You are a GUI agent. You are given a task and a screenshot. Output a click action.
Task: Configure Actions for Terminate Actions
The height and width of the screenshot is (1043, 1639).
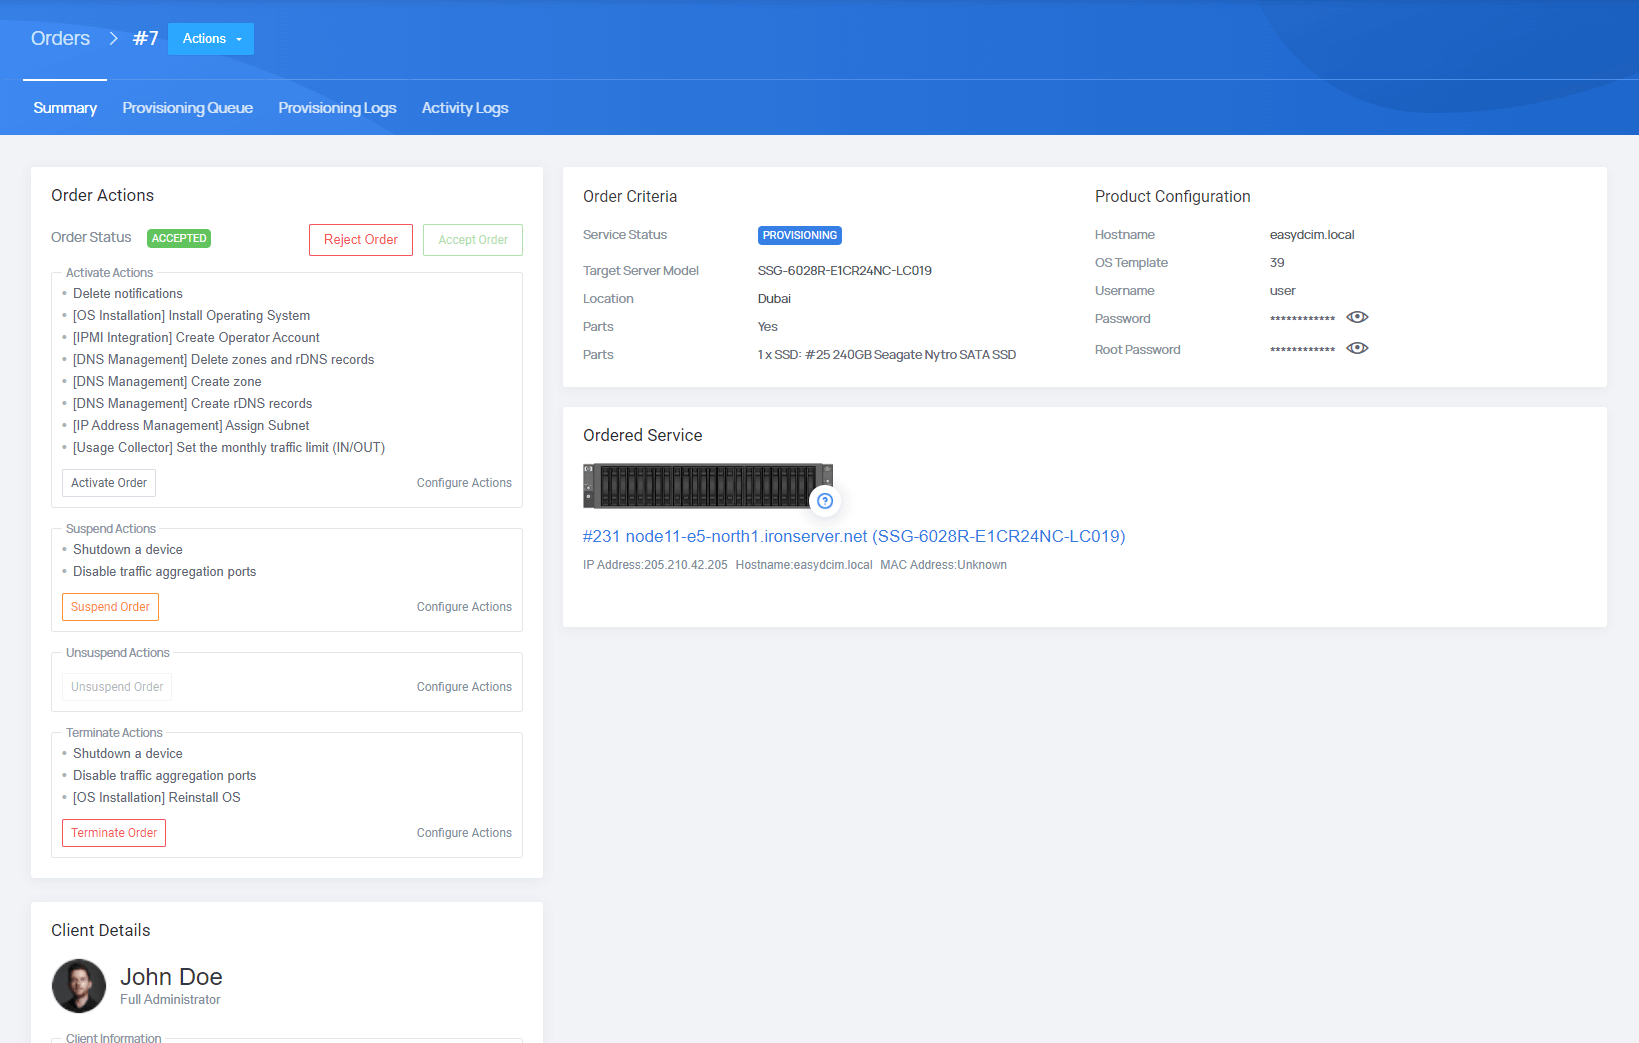464,833
